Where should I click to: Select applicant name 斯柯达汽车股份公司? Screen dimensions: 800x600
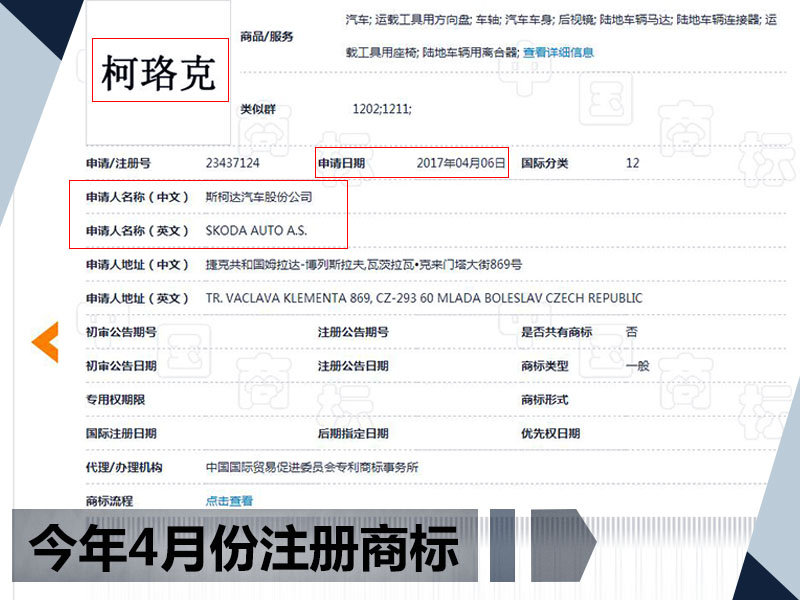coord(259,197)
